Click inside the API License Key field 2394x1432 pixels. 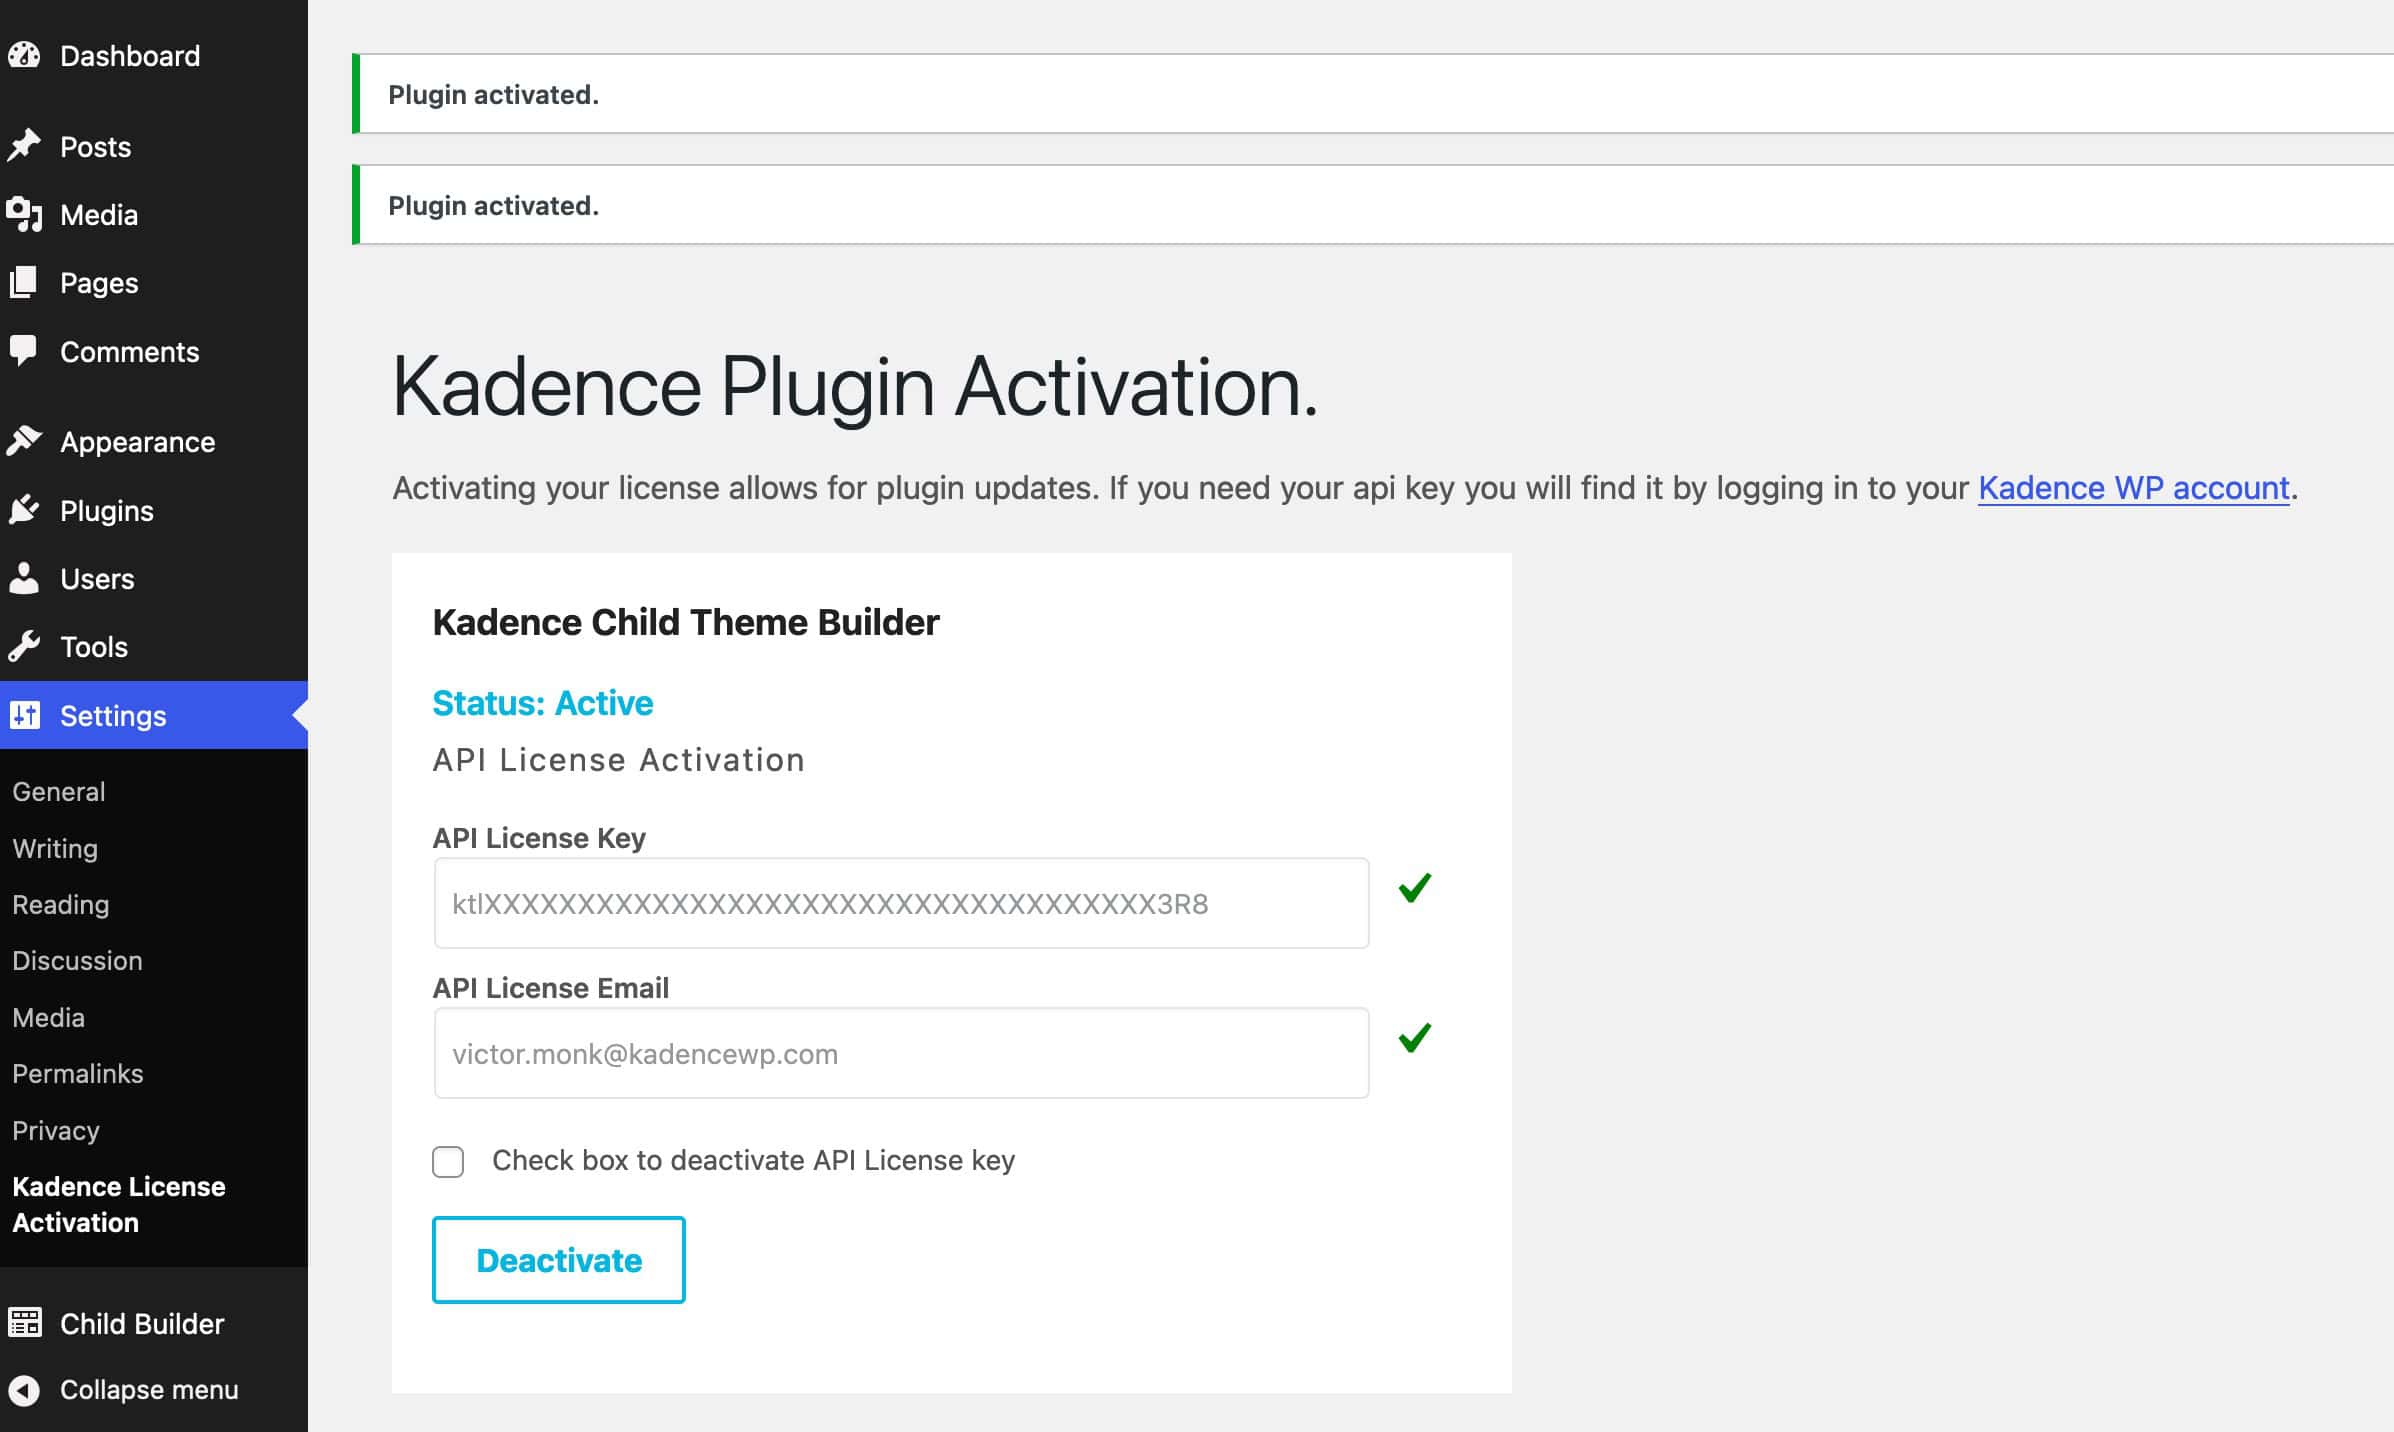[x=898, y=903]
